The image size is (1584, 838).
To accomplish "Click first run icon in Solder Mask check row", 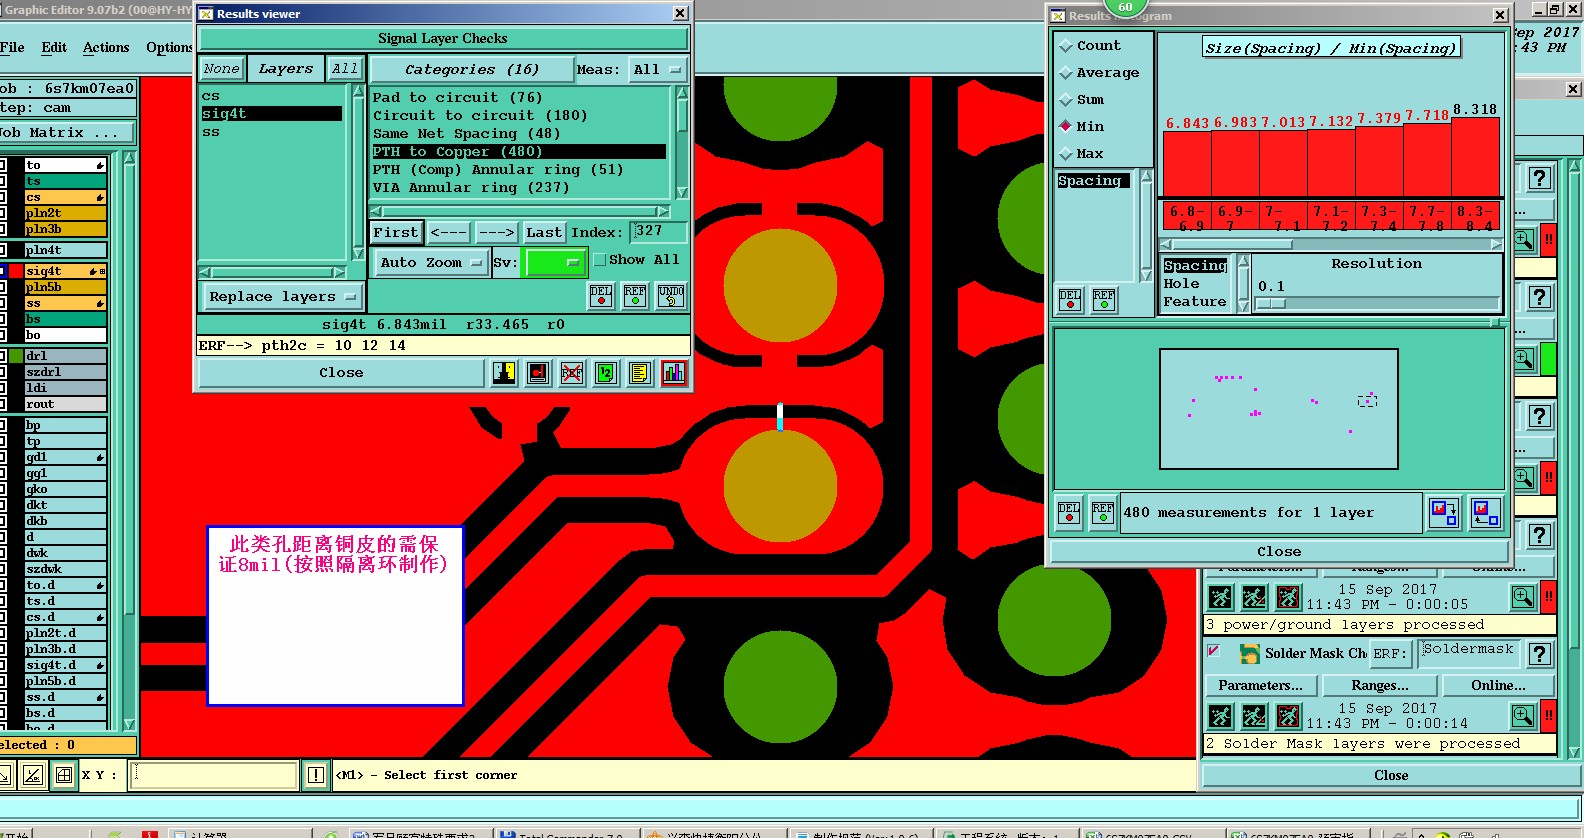I will click(x=1220, y=716).
